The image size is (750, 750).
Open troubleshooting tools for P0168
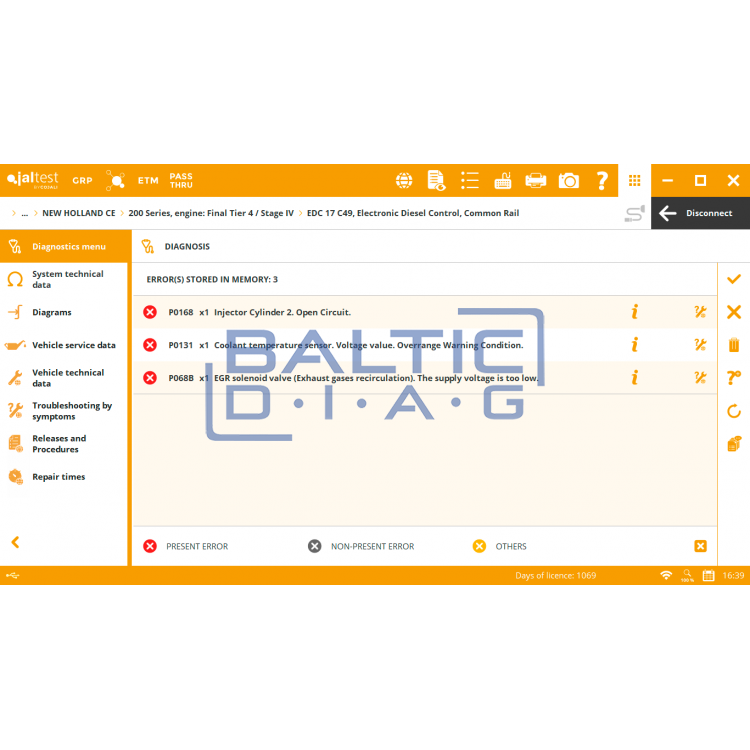pyautogui.click(x=700, y=312)
